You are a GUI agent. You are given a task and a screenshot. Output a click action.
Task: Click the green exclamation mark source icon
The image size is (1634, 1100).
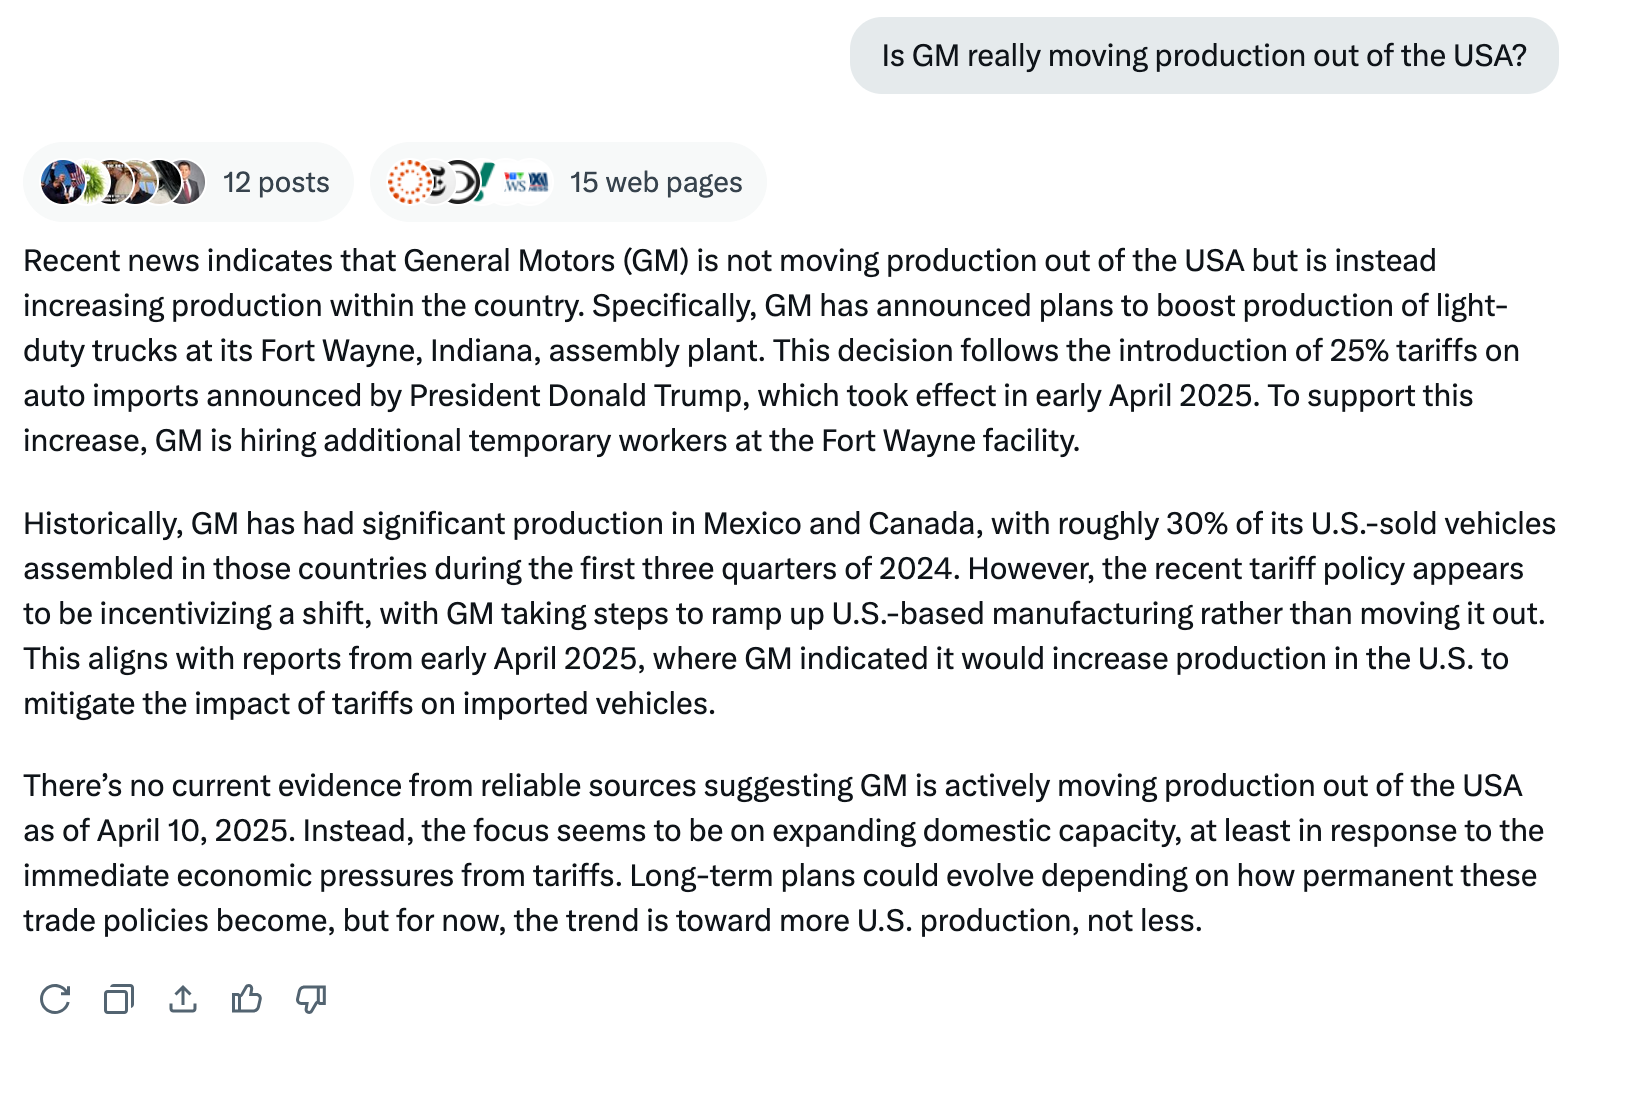coord(486,181)
